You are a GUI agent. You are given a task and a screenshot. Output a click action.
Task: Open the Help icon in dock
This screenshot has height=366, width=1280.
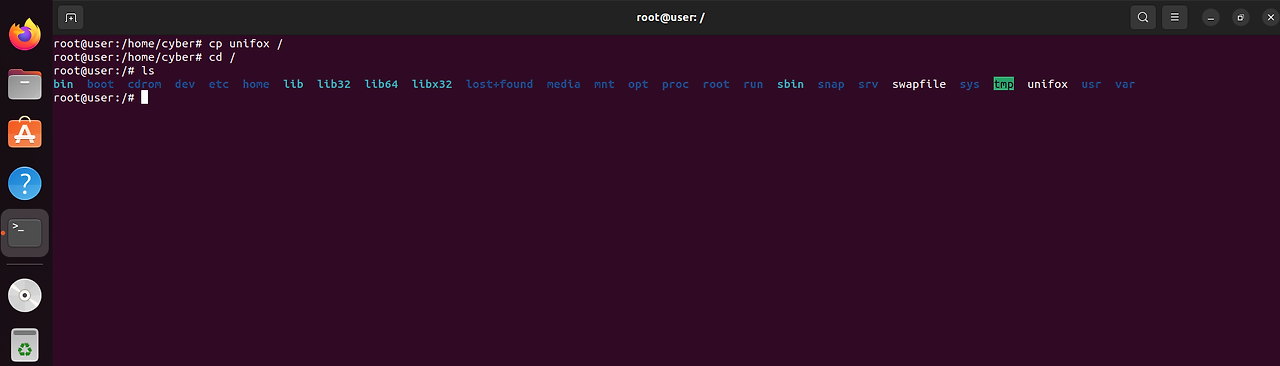pos(25,184)
